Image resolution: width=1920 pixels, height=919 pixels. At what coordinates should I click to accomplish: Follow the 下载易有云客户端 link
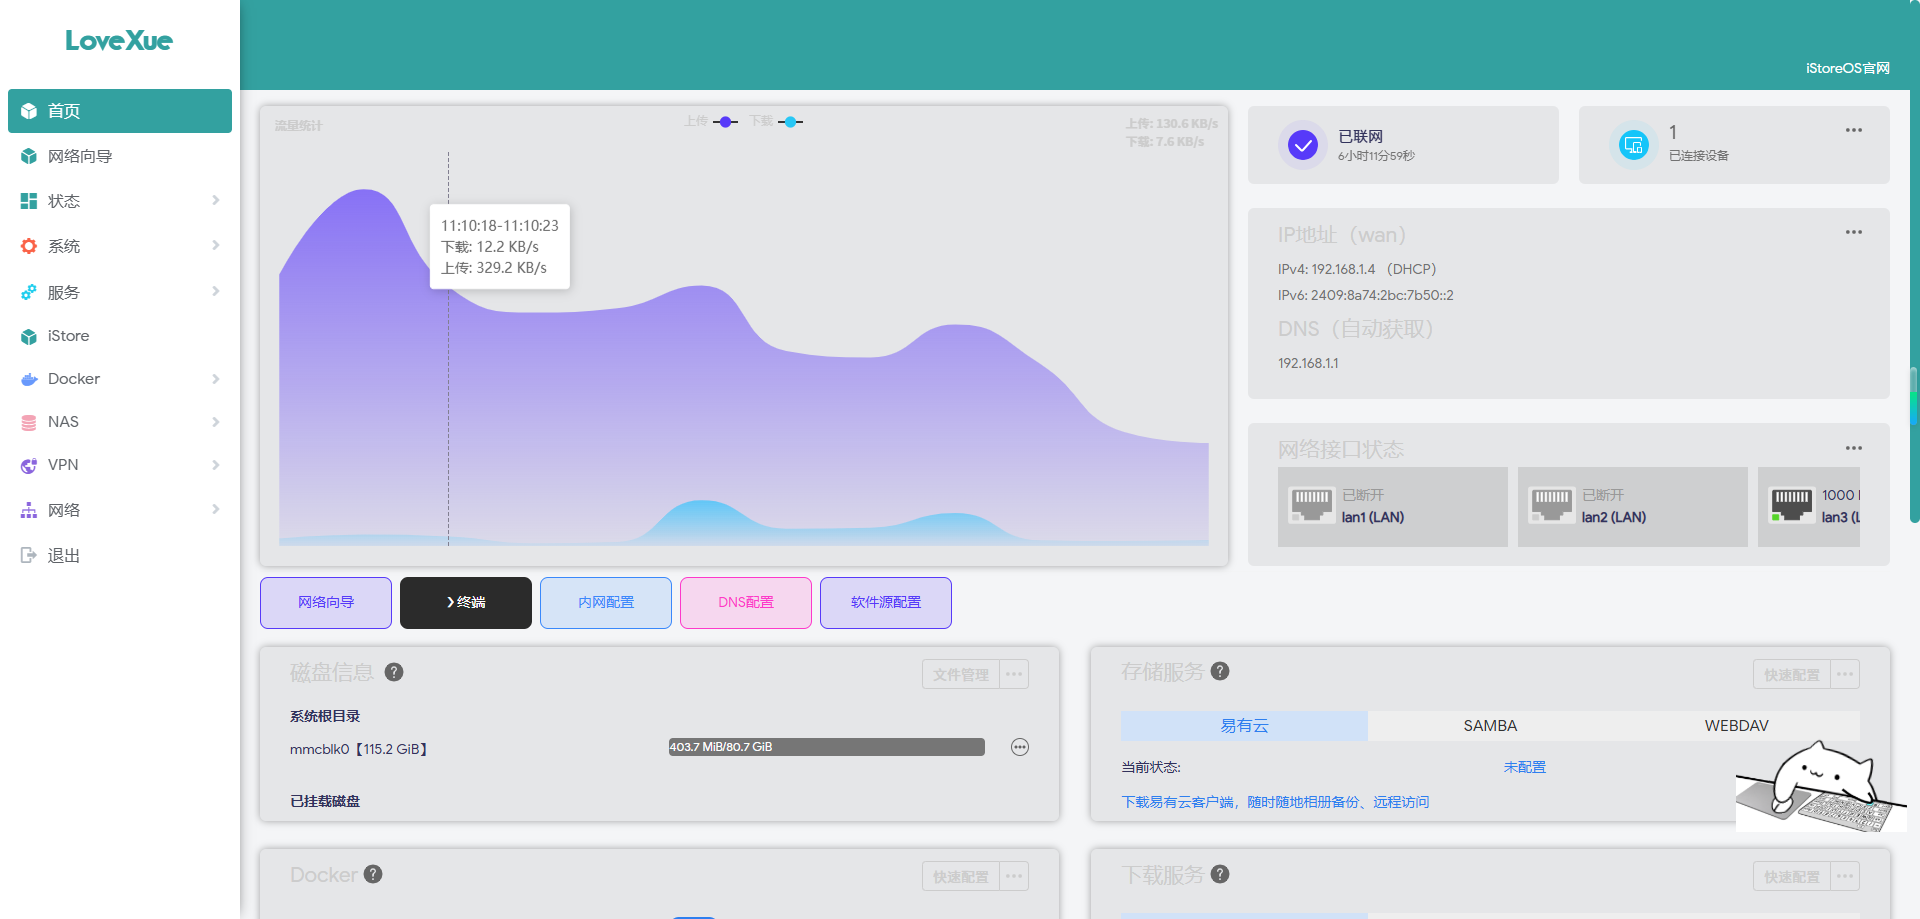[1275, 802]
